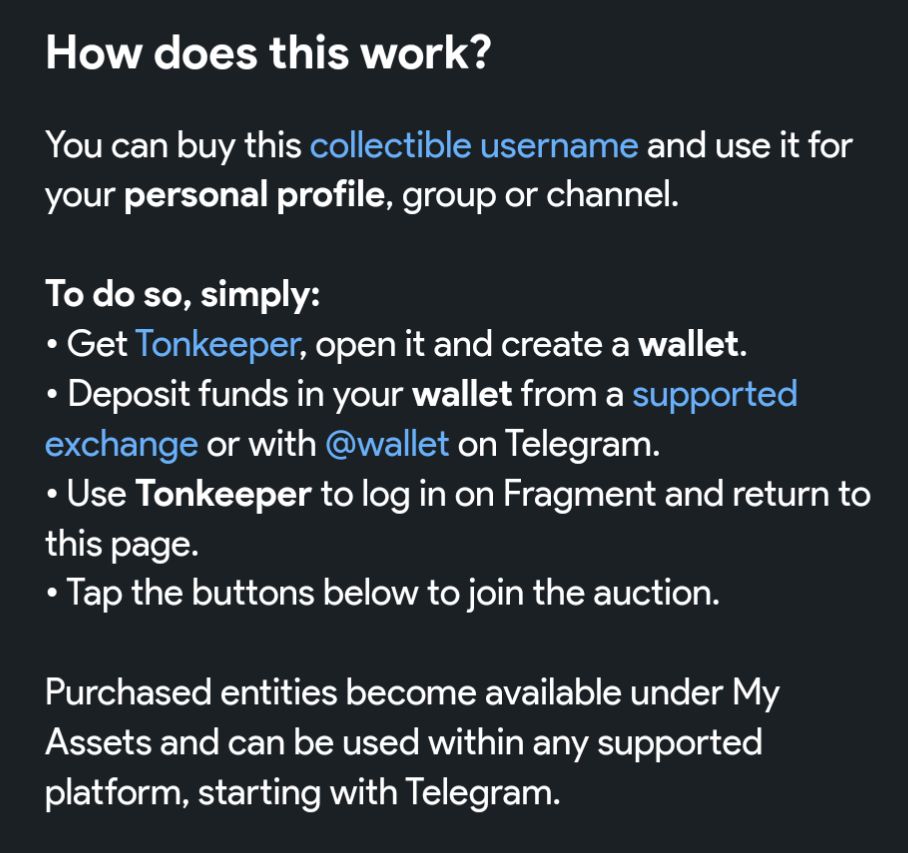Click bold 'wallet' after 'create a'
This screenshot has height=853, width=908.
691,345
